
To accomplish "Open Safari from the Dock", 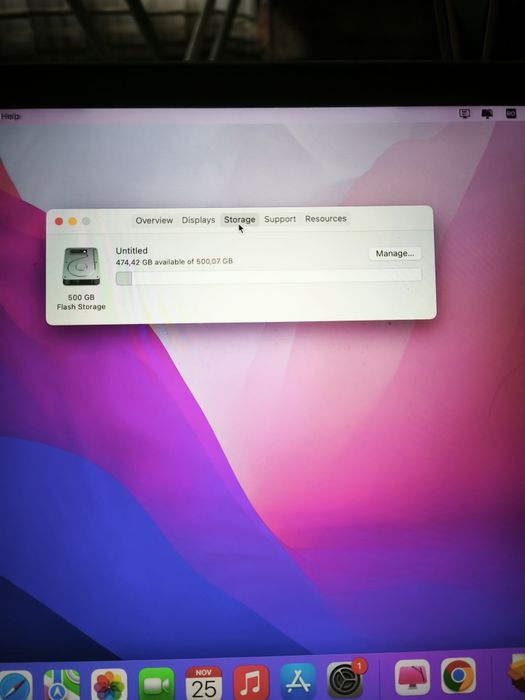I will 15,685.
